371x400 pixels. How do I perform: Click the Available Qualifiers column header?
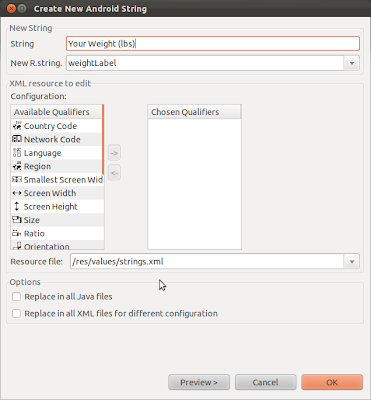click(56, 112)
